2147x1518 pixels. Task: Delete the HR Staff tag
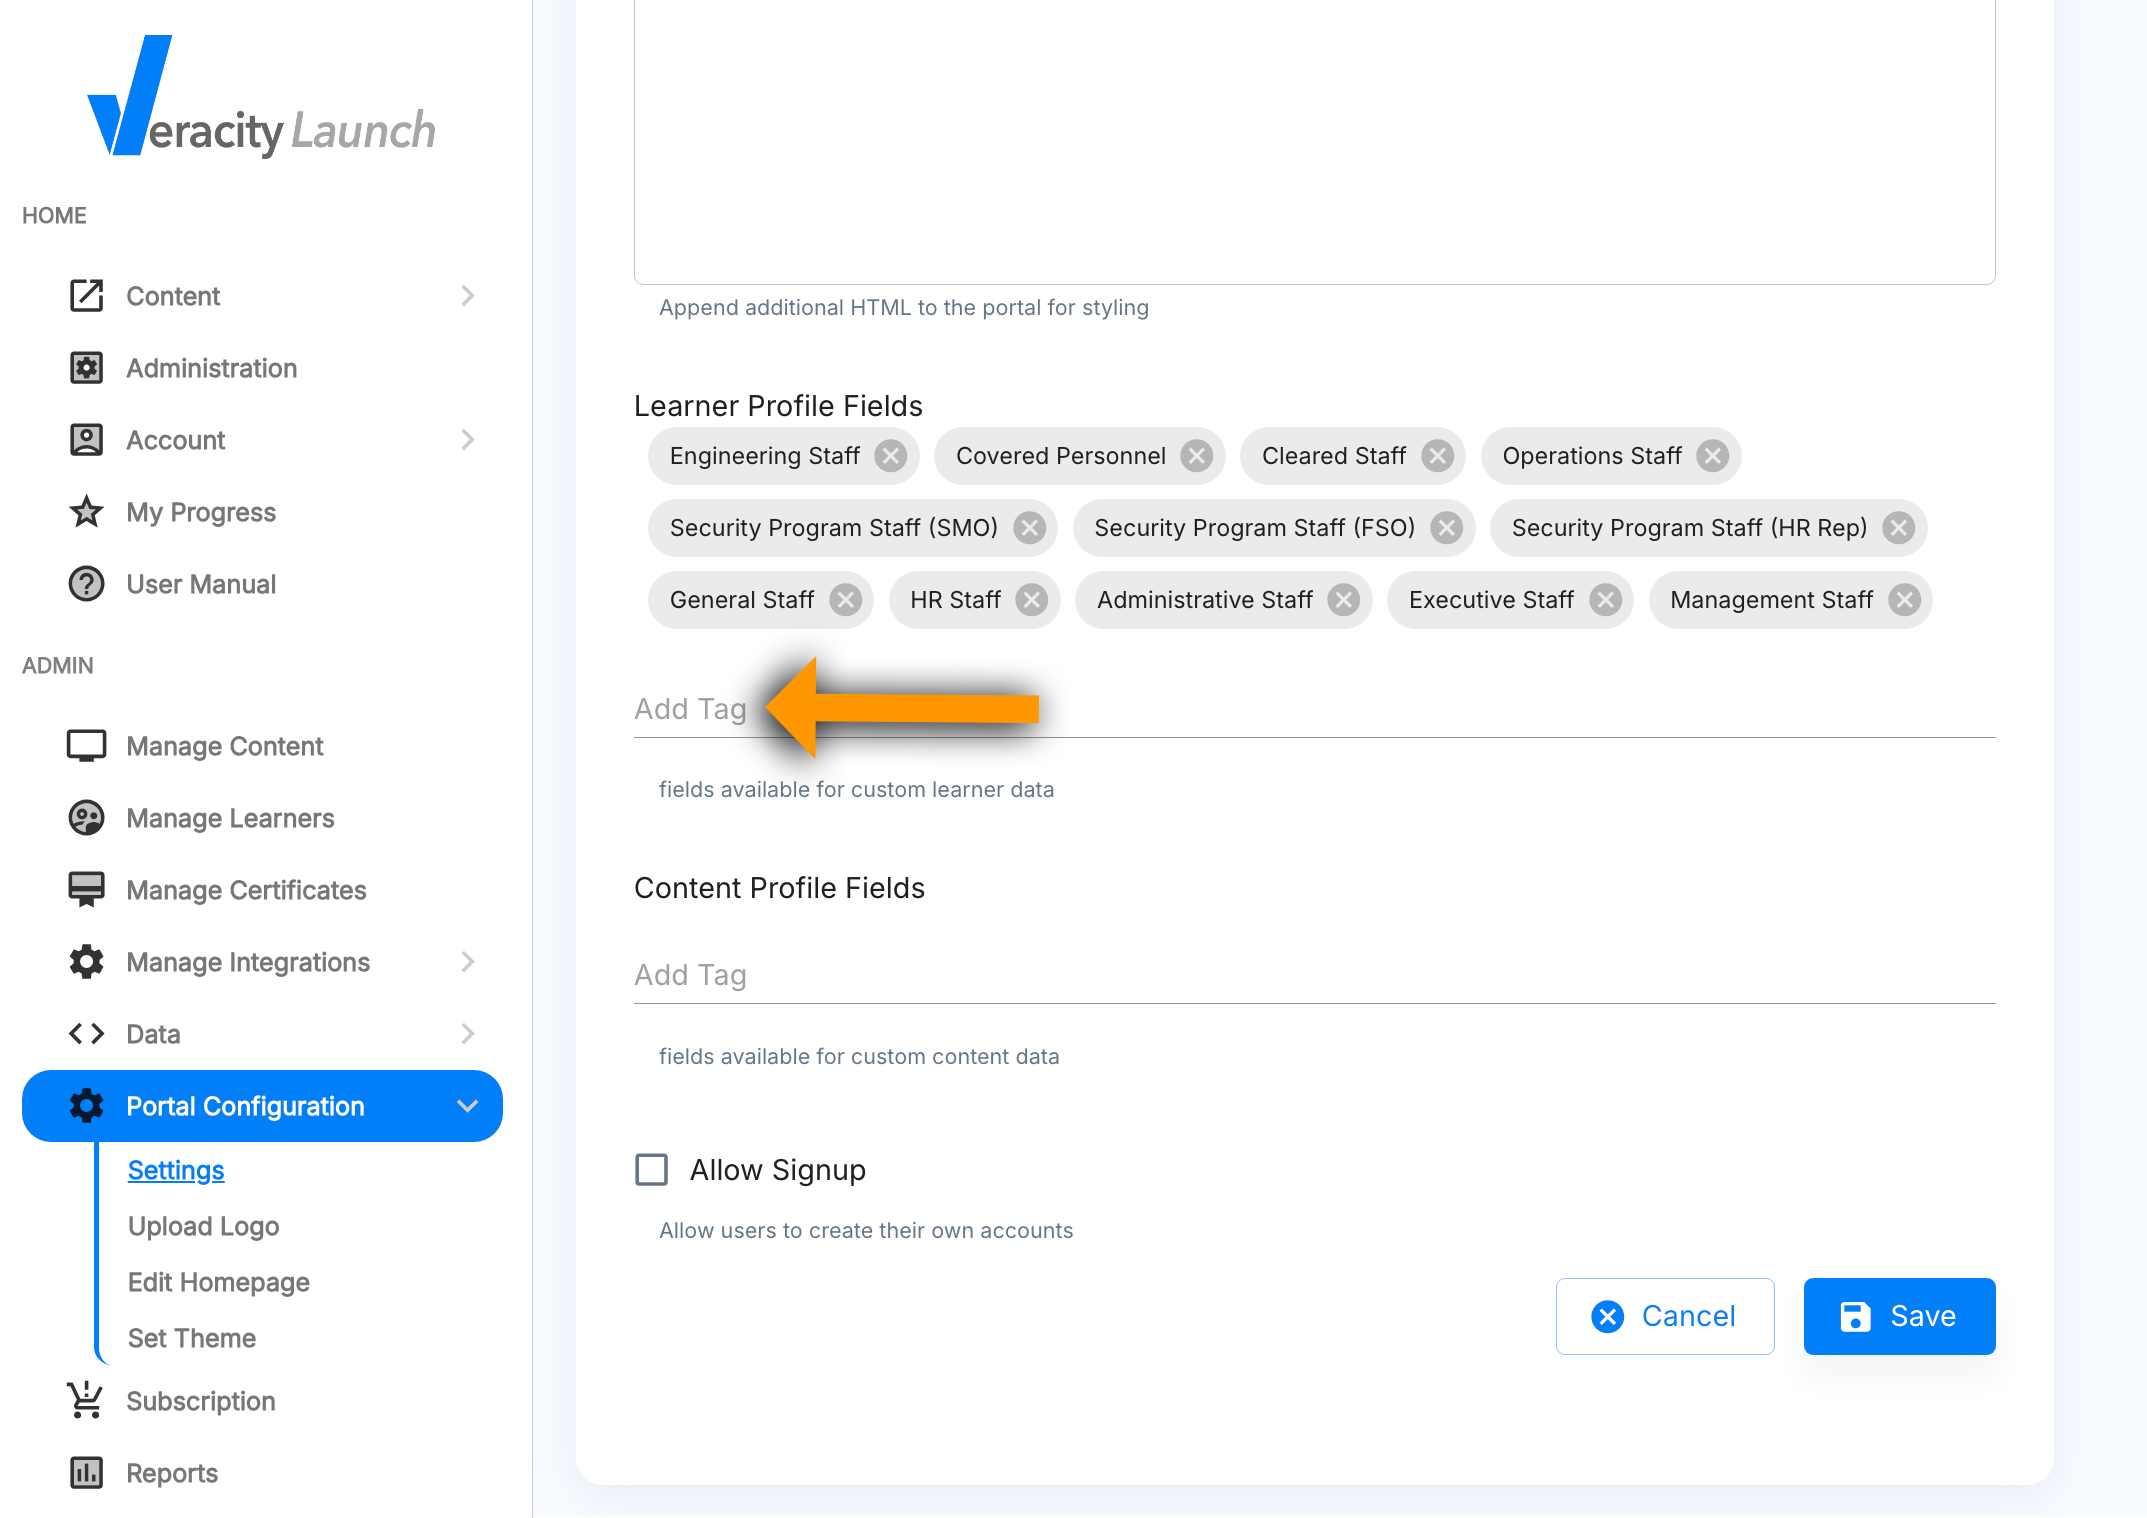coord(1031,600)
